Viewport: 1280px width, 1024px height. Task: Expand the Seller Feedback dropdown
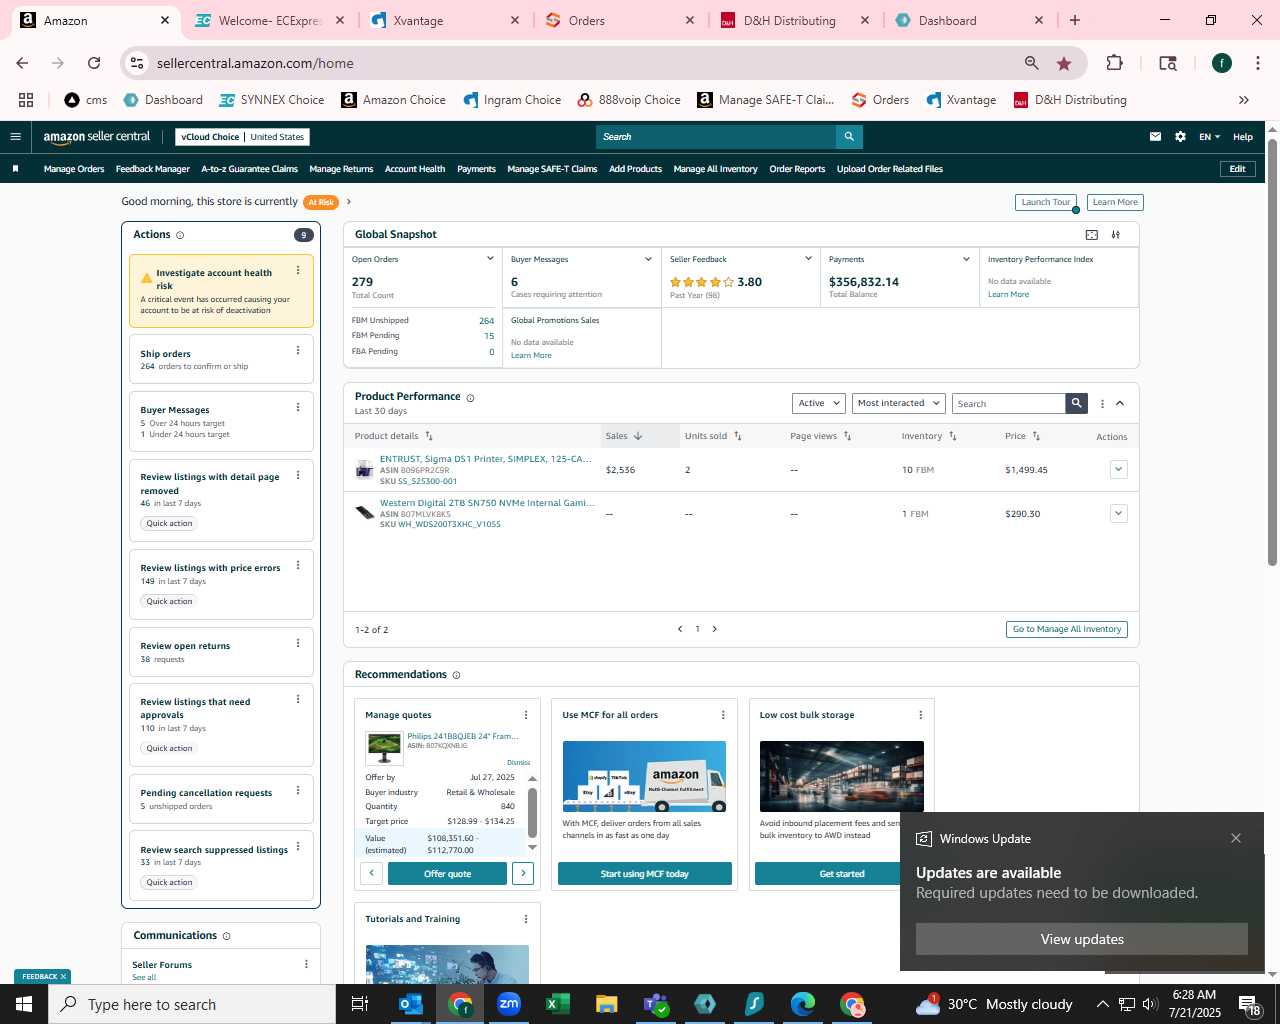pos(808,259)
